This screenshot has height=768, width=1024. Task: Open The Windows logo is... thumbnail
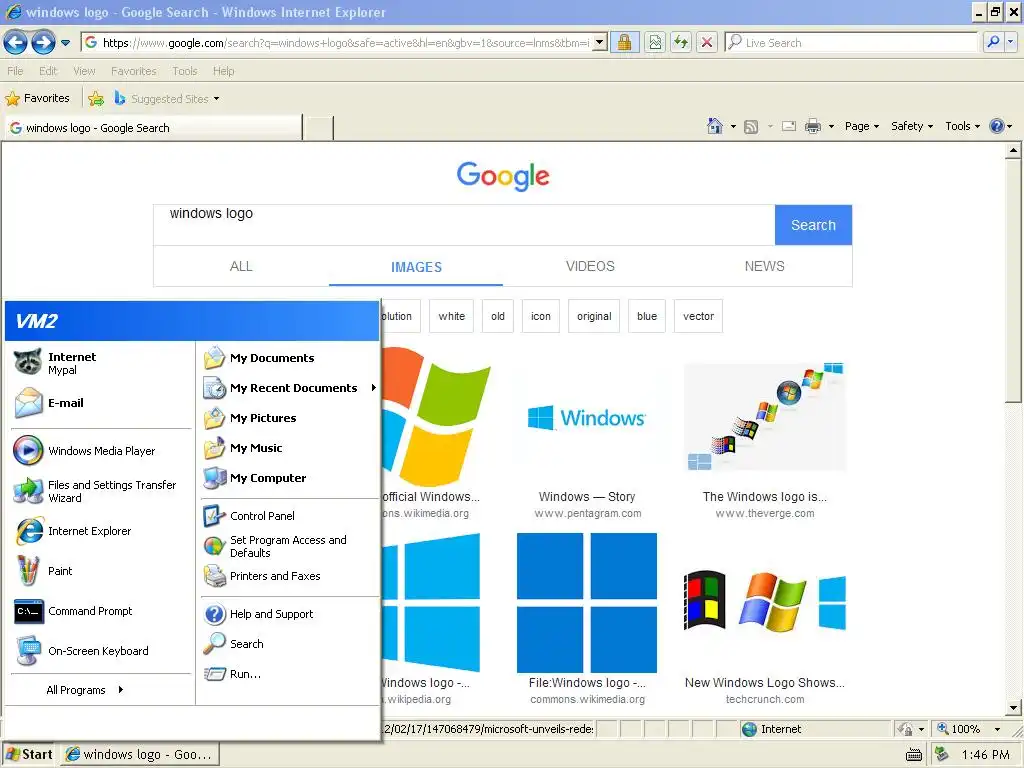pos(765,418)
